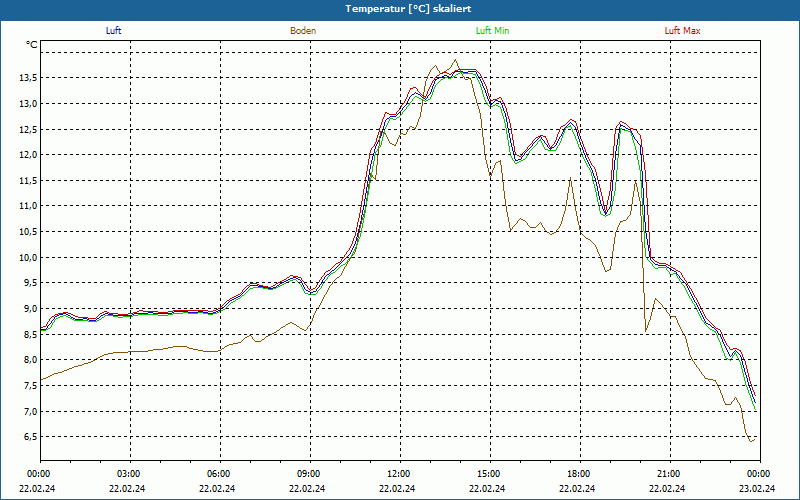Click the '03:00' time axis label
Viewport: 800px width, 500px height.
[x=130, y=474]
